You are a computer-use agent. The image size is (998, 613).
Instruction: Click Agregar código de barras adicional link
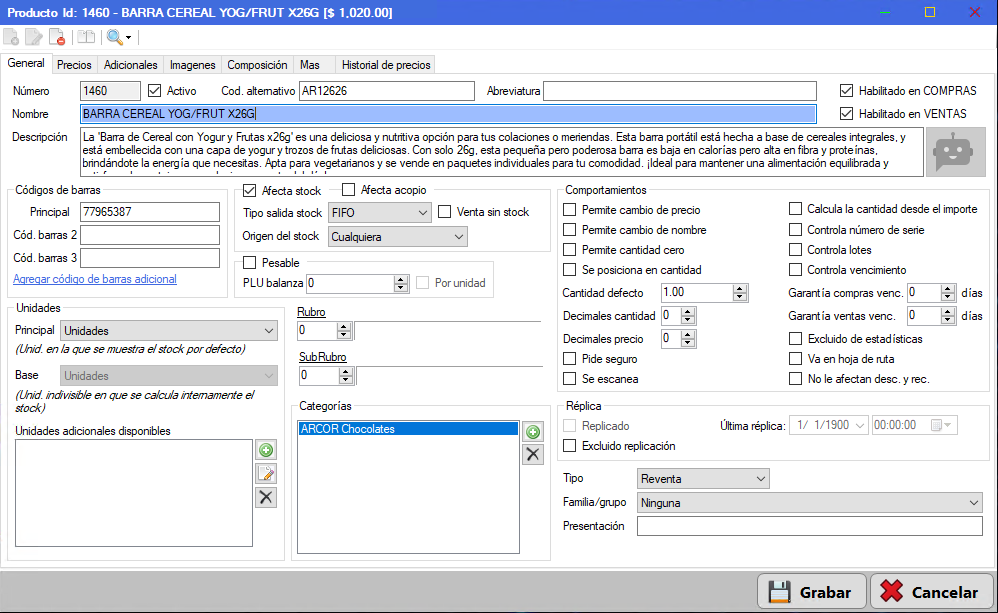point(95,279)
